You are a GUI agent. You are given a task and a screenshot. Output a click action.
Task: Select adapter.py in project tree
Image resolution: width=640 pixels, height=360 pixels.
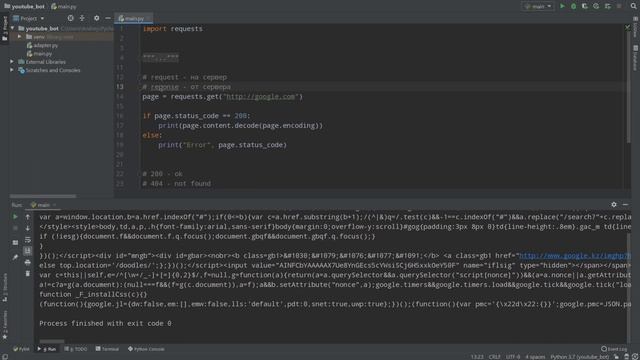(42, 45)
